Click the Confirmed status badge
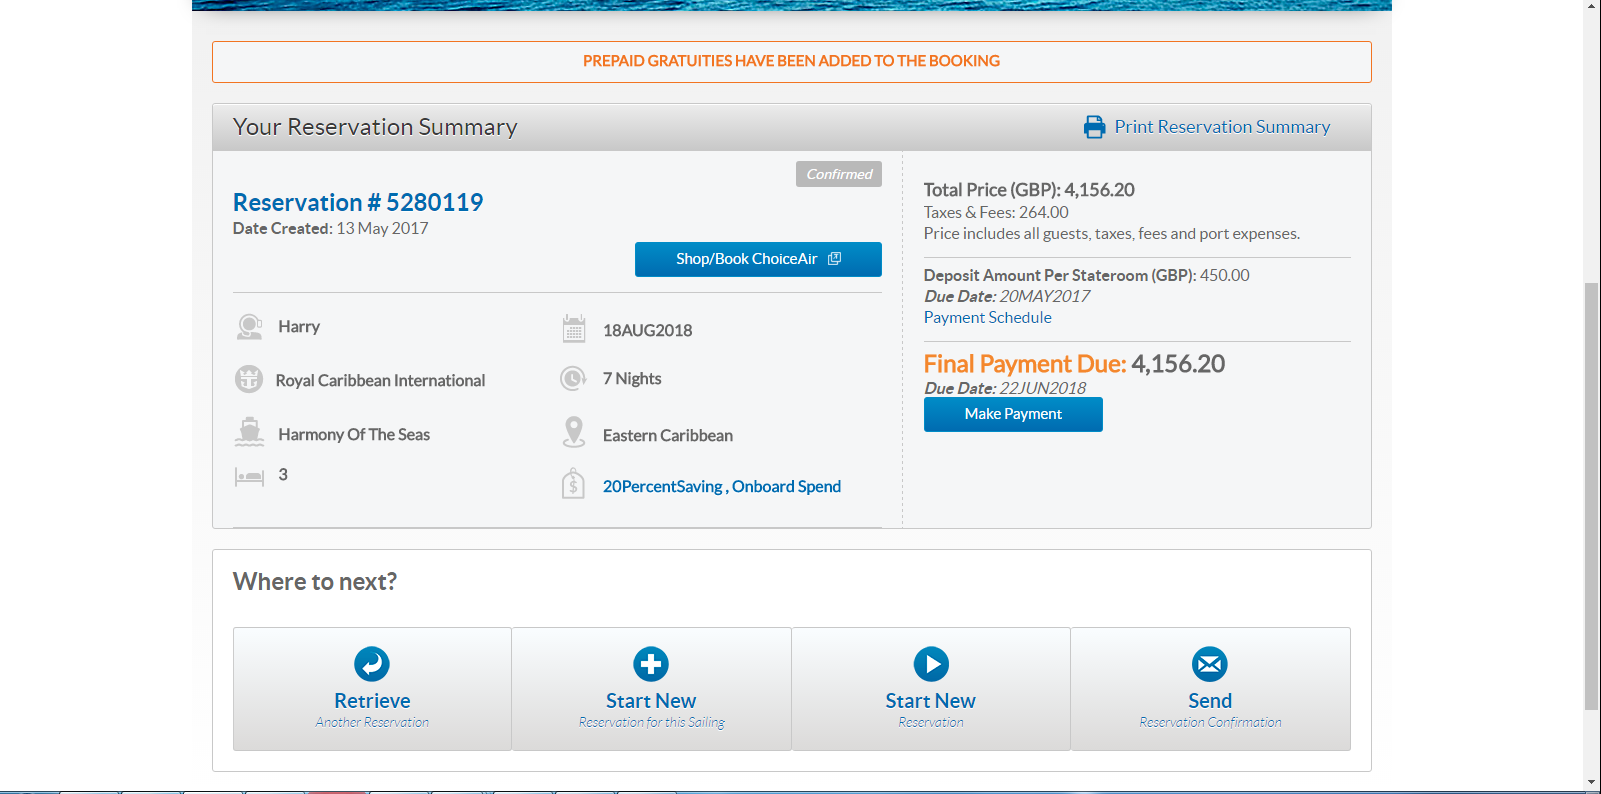This screenshot has width=1601, height=794. pyautogui.click(x=839, y=174)
